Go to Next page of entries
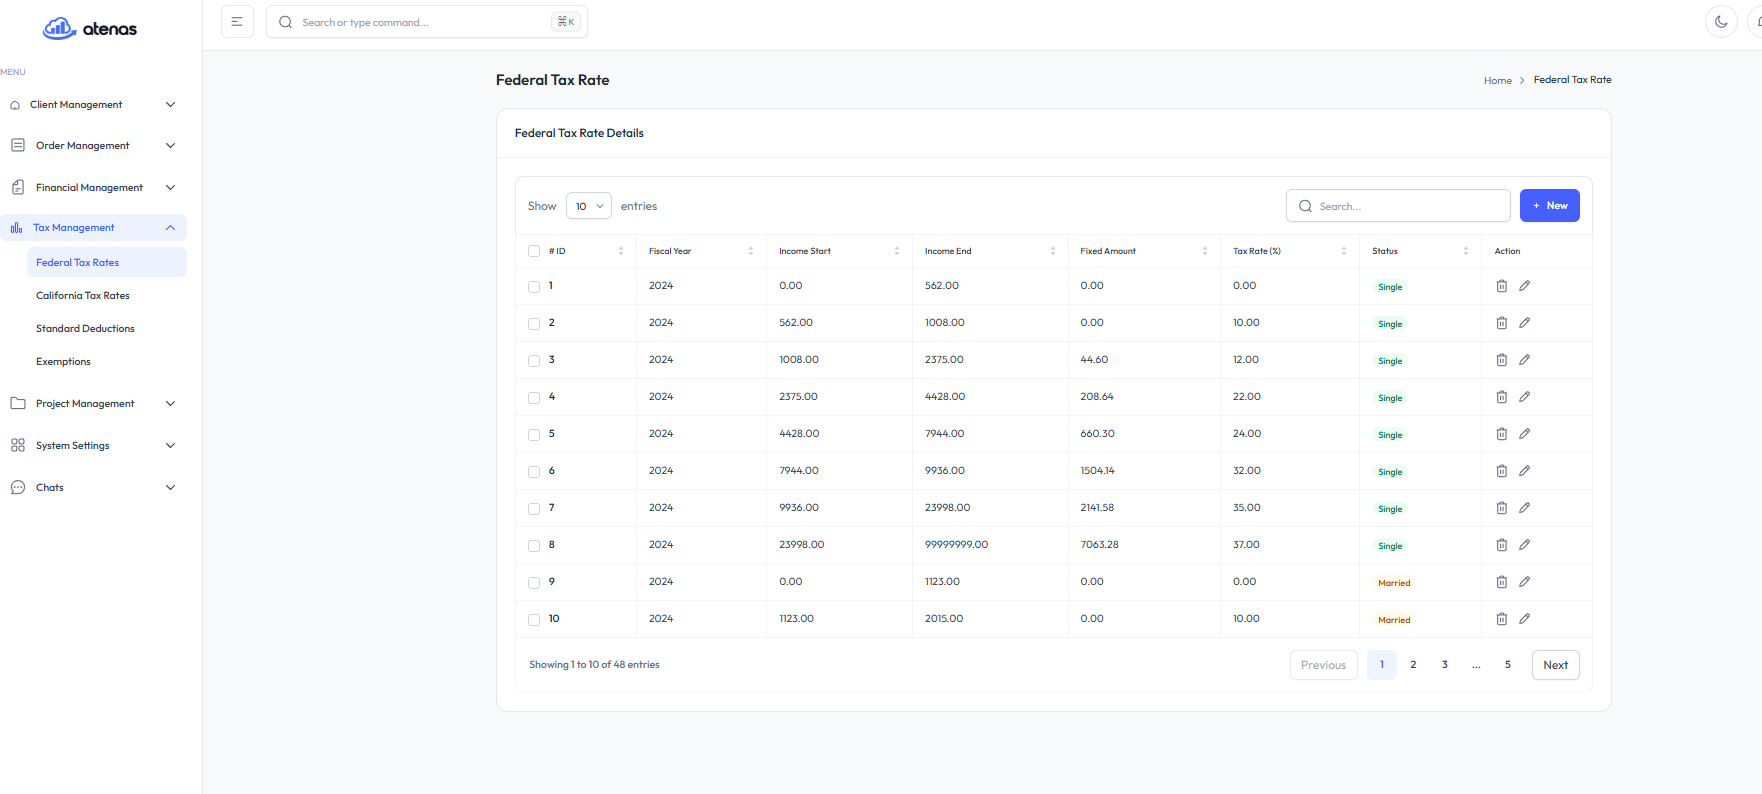Viewport: 1762px width, 794px height. [1555, 665]
